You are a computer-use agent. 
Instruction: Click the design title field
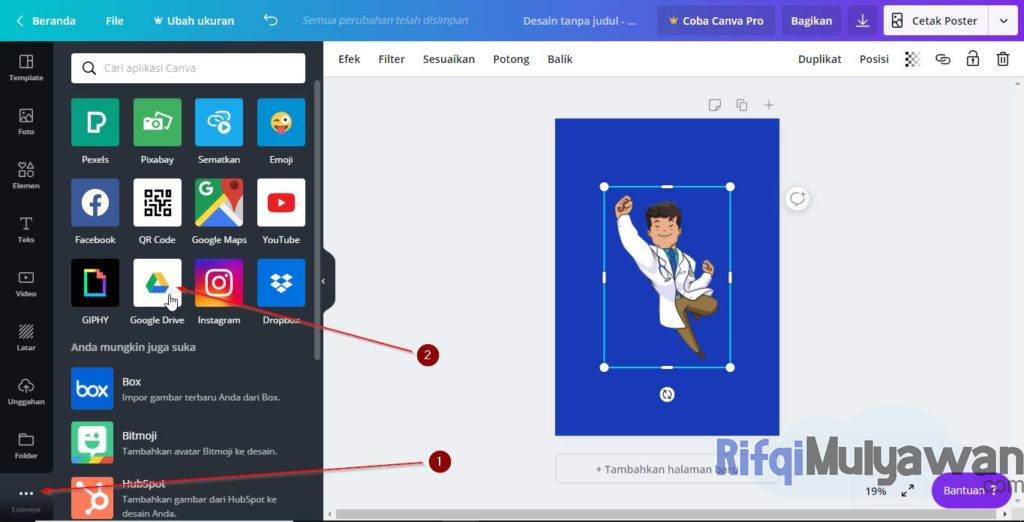(579, 21)
